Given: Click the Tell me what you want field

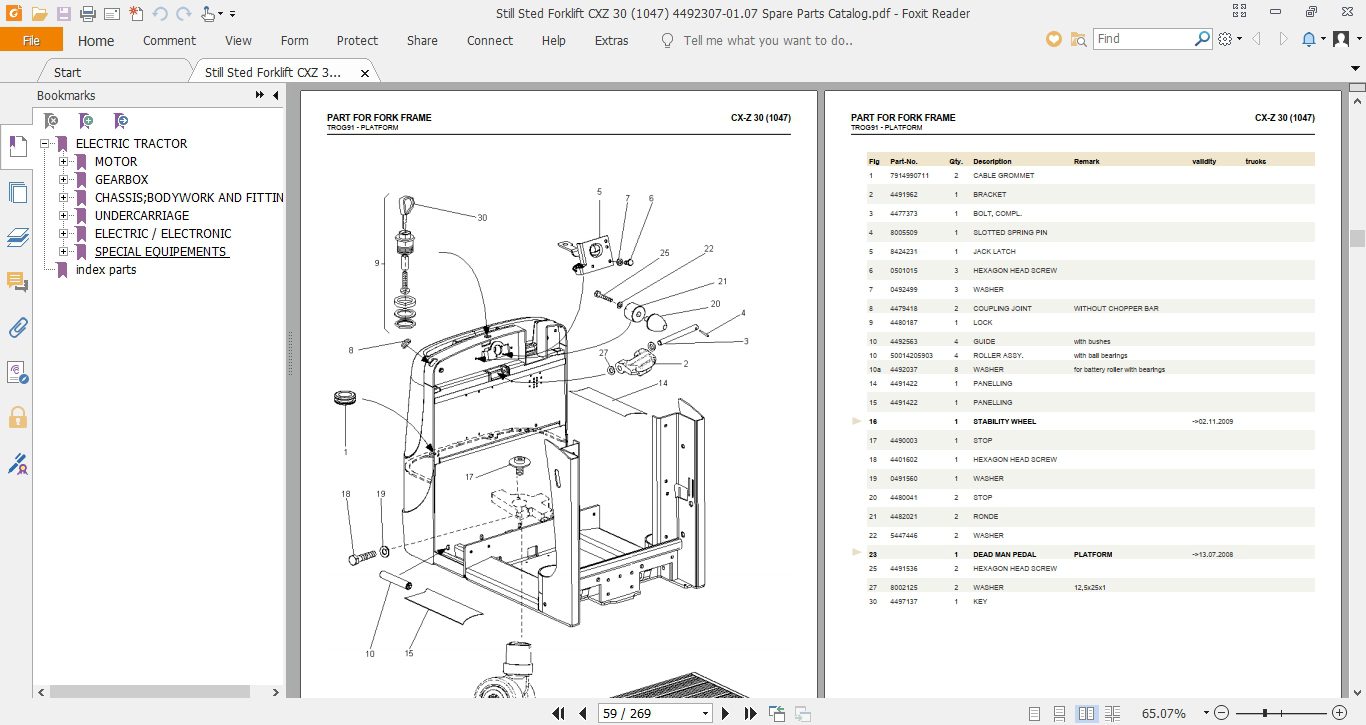Looking at the screenshot, I should [x=767, y=40].
